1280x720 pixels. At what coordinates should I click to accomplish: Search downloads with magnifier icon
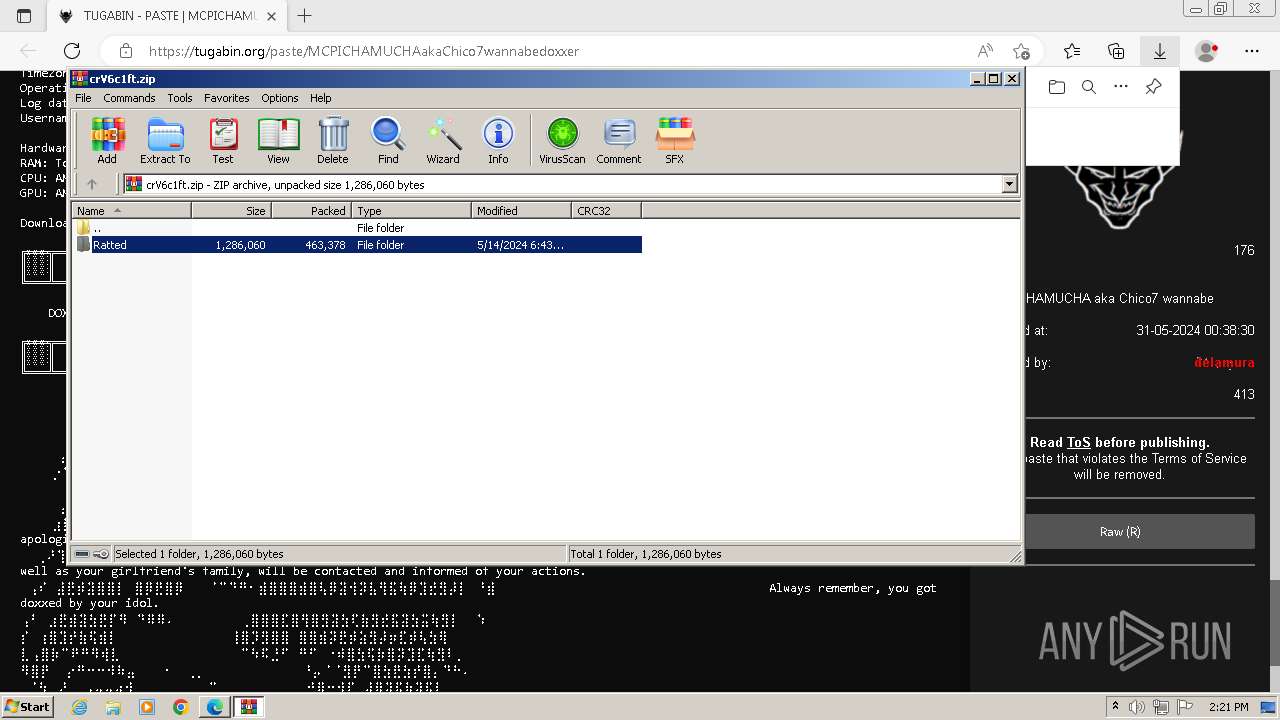click(x=1089, y=87)
